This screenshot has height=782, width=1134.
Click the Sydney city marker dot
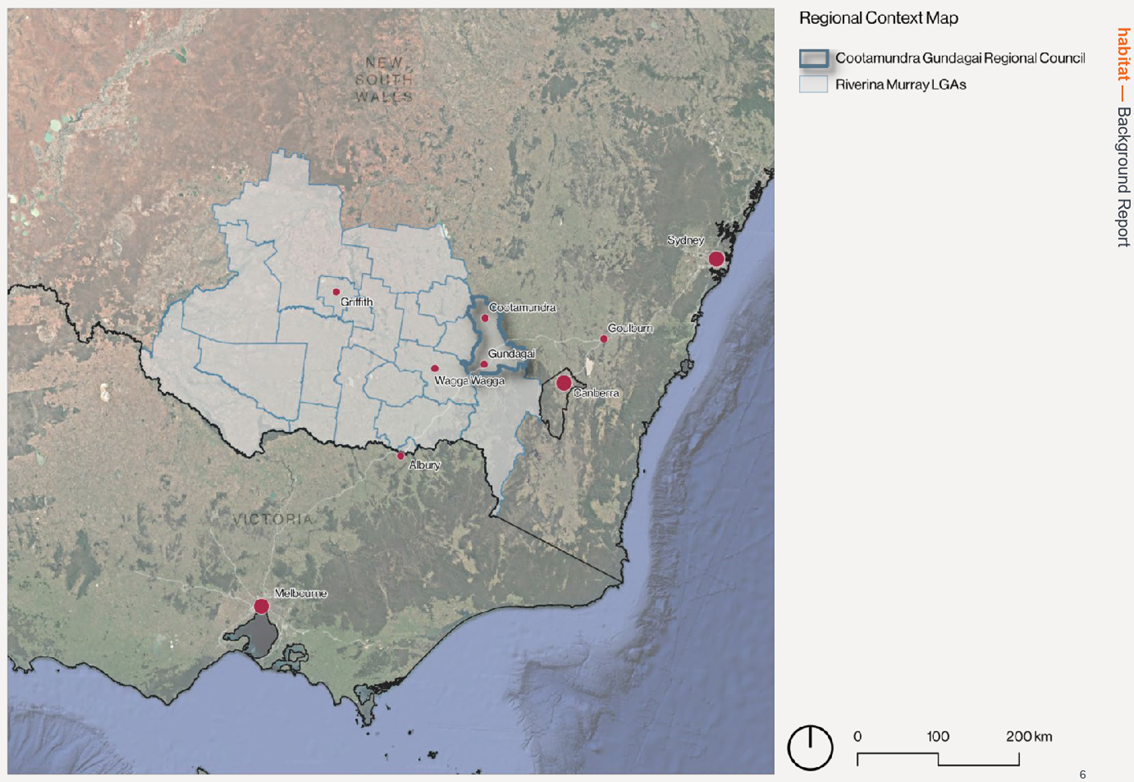tap(716, 259)
